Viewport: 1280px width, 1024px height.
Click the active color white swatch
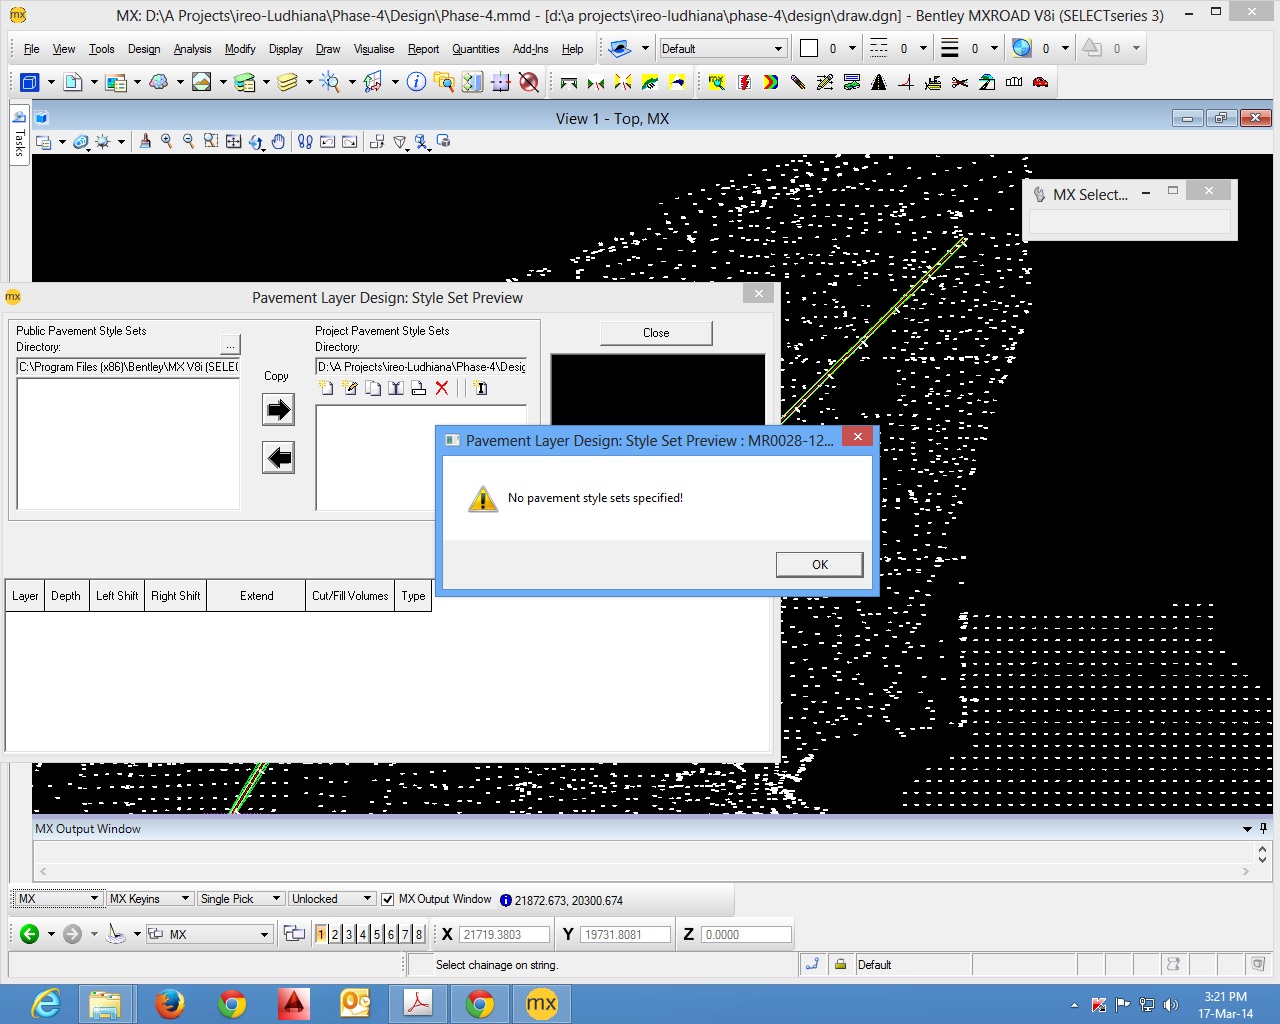pyautogui.click(x=809, y=48)
